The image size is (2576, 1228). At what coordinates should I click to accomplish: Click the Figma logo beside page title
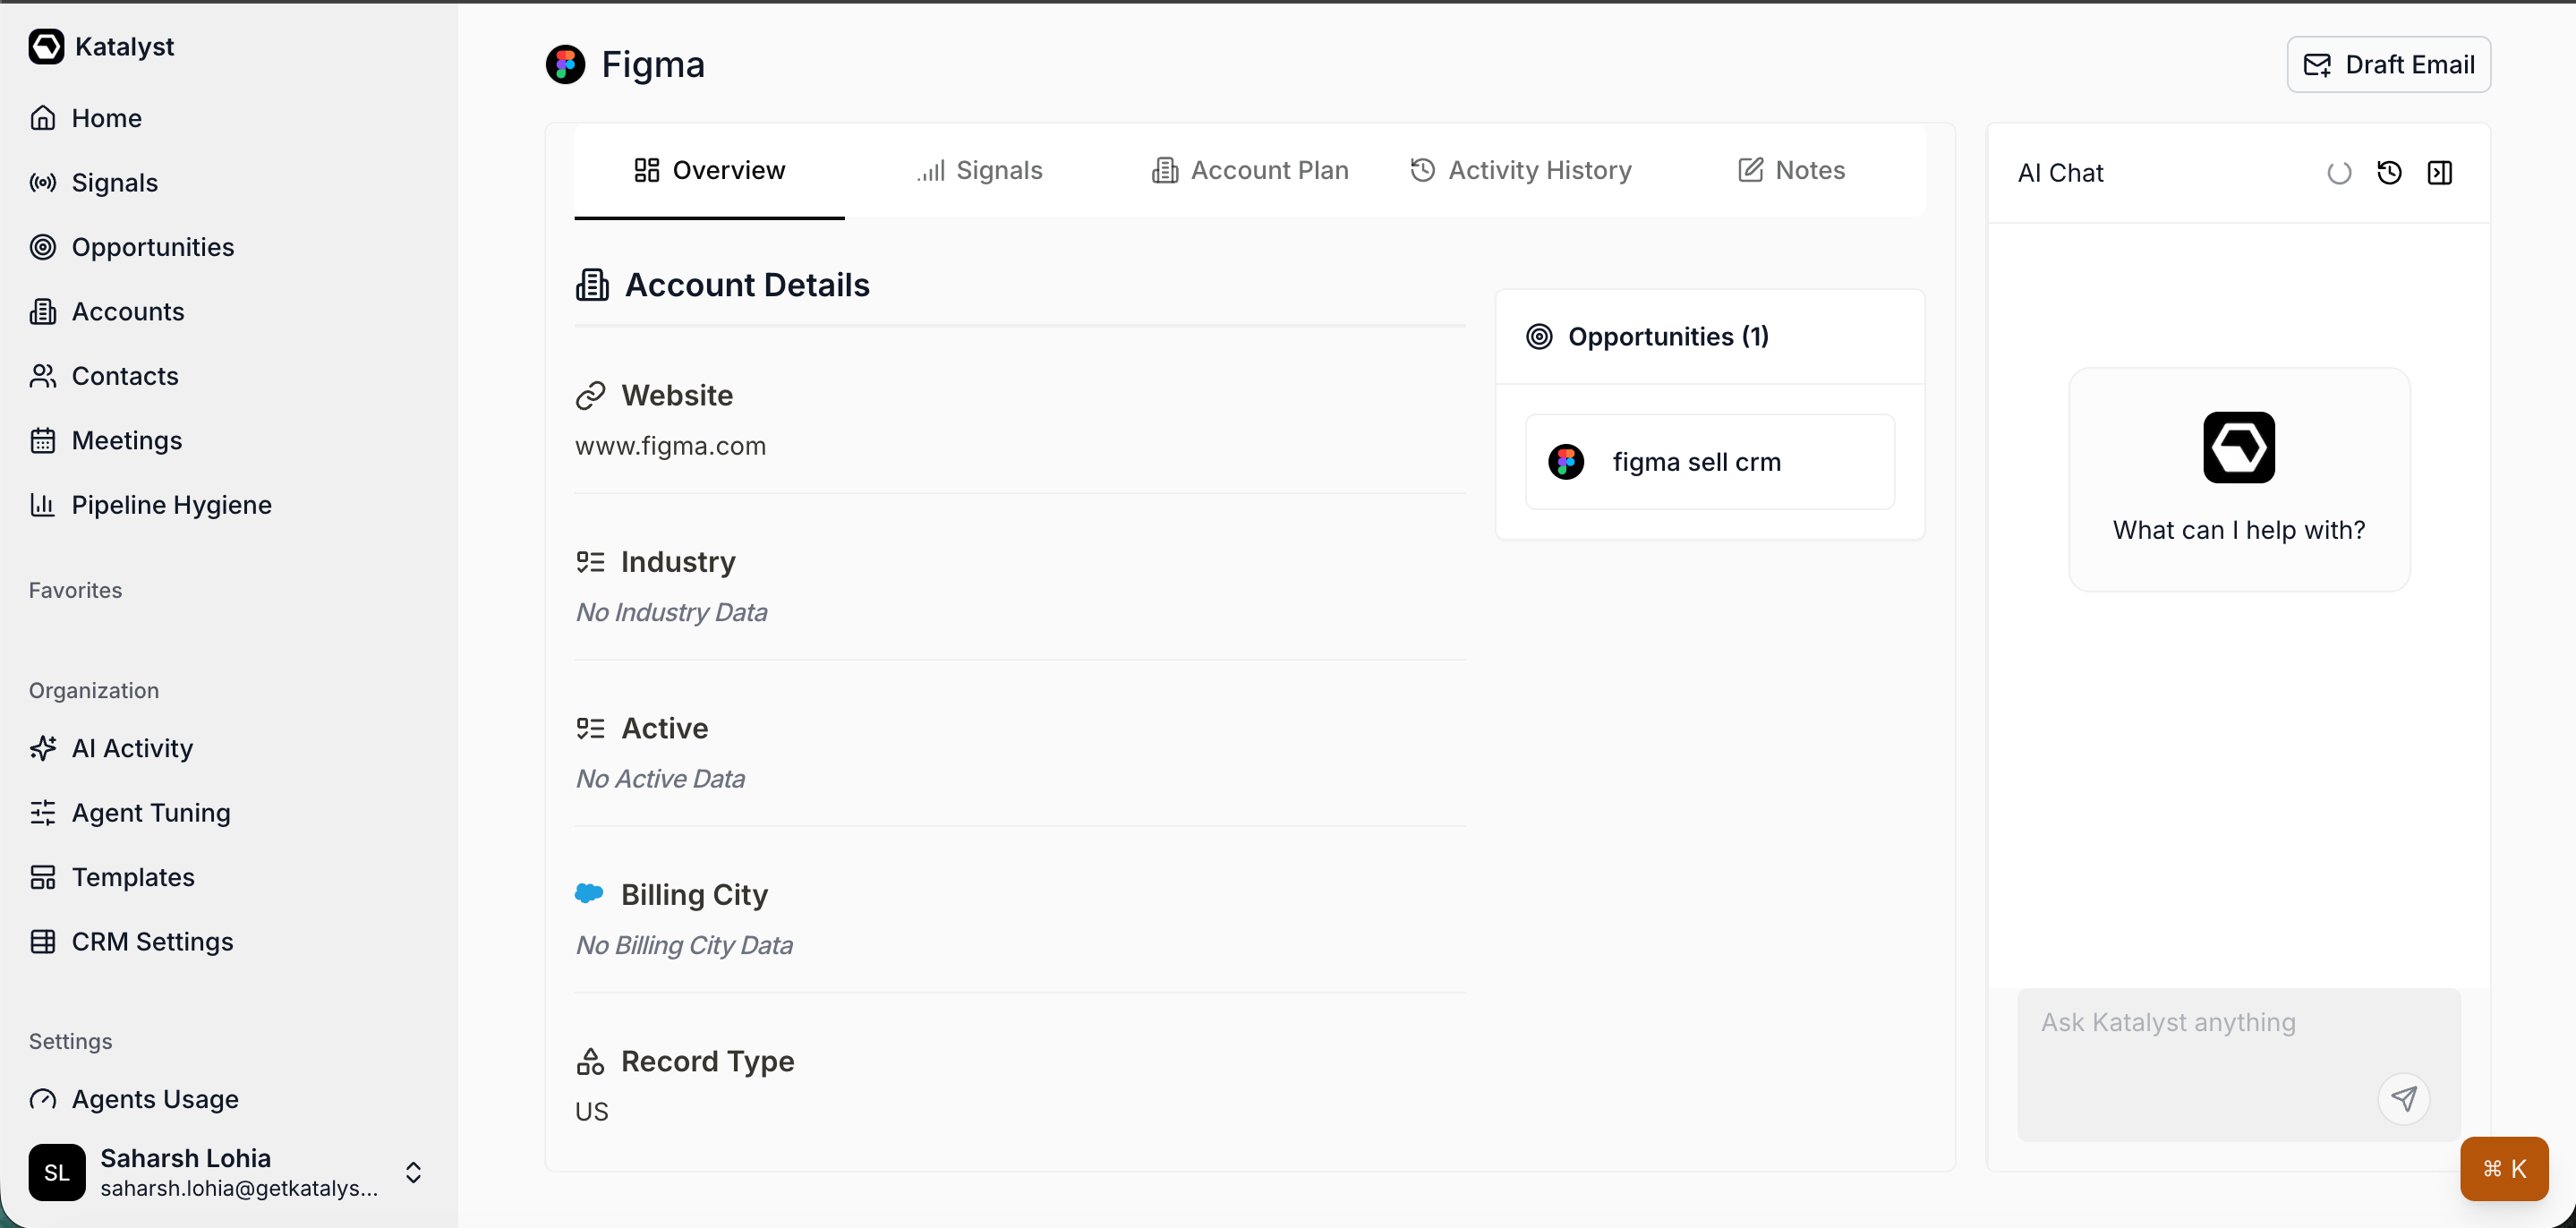[565, 64]
